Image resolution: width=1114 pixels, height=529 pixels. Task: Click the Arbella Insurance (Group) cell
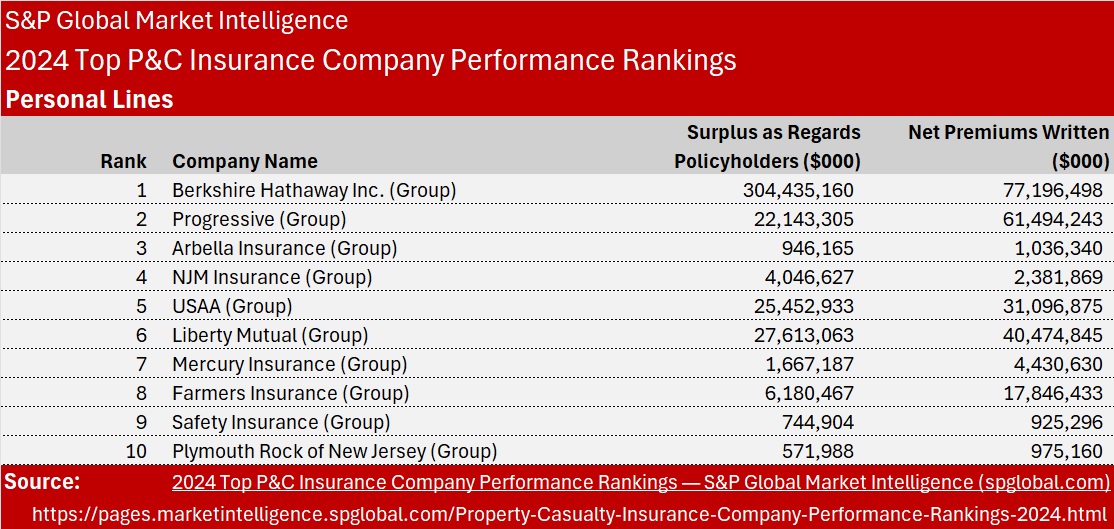point(284,248)
